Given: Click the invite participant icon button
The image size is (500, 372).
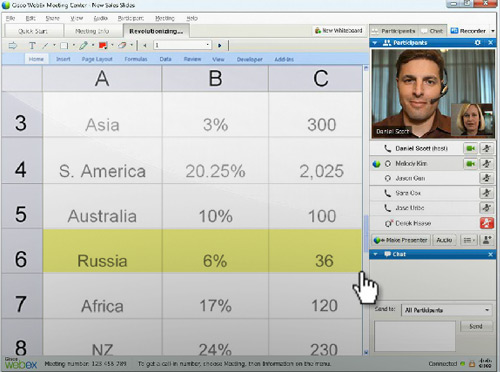Looking at the screenshot, I should (x=487, y=240).
